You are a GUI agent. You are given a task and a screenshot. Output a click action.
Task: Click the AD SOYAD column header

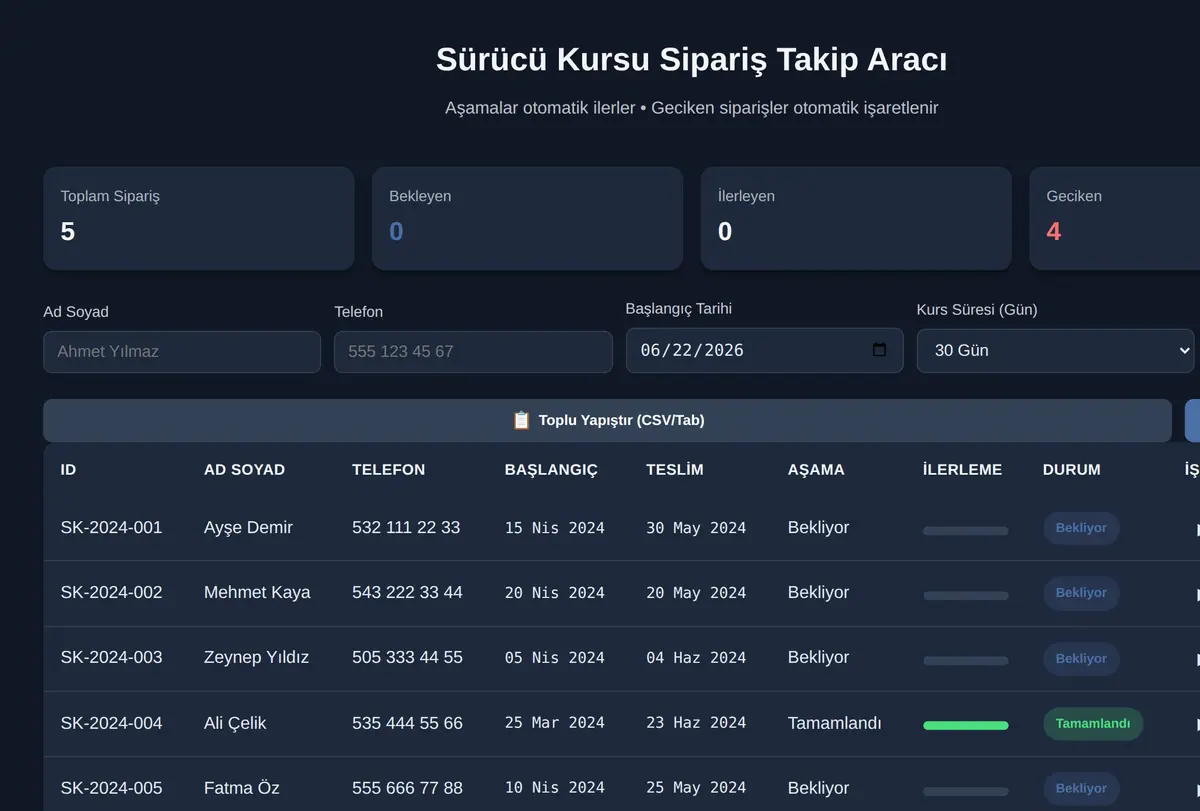pyautogui.click(x=244, y=469)
